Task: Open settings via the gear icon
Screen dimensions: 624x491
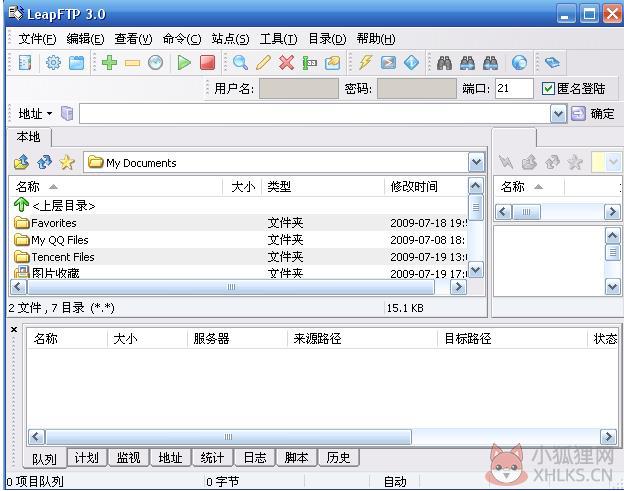Action: (53, 63)
